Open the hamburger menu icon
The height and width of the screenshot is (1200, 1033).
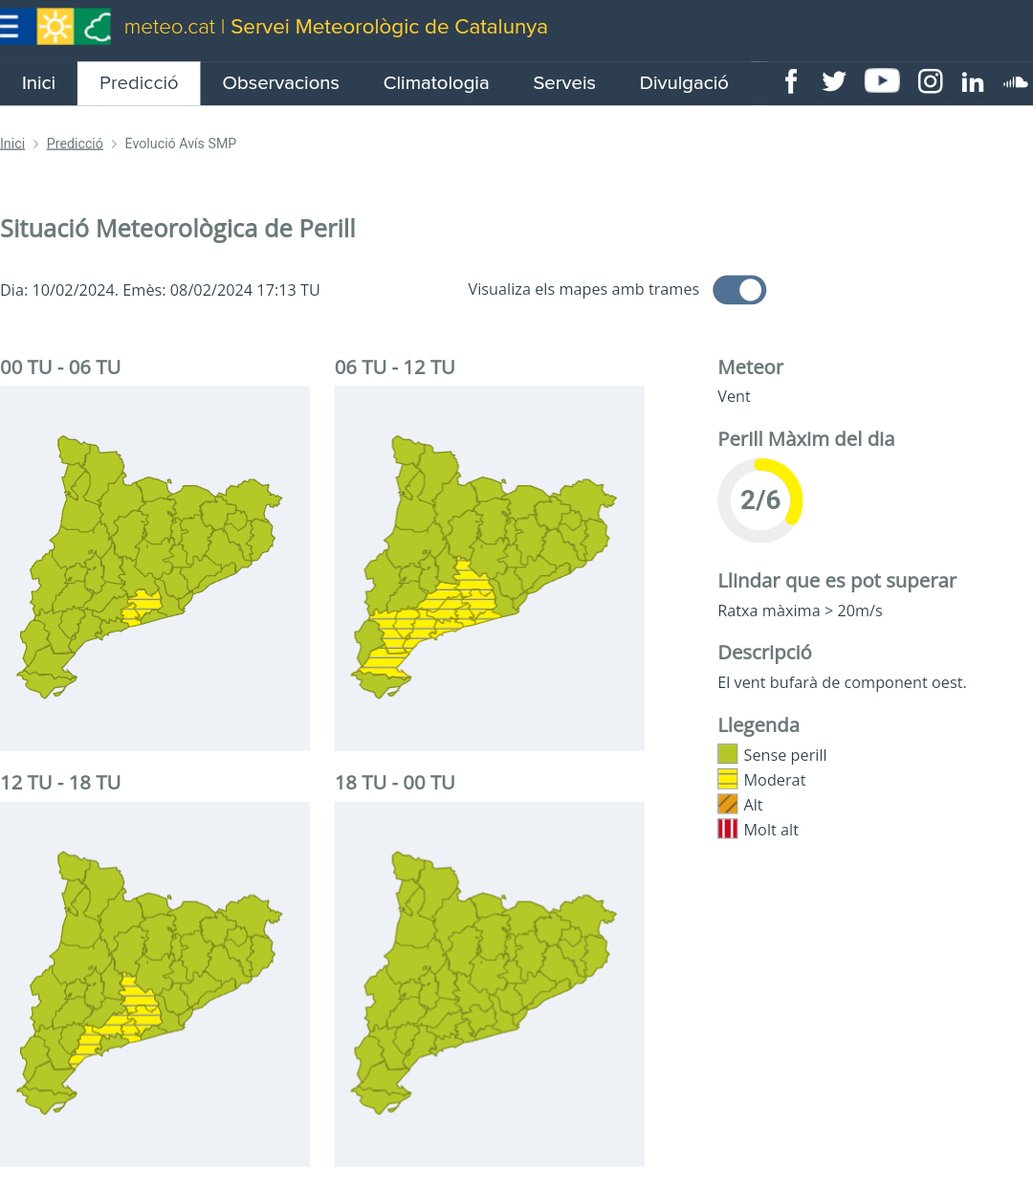tap(8, 26)
